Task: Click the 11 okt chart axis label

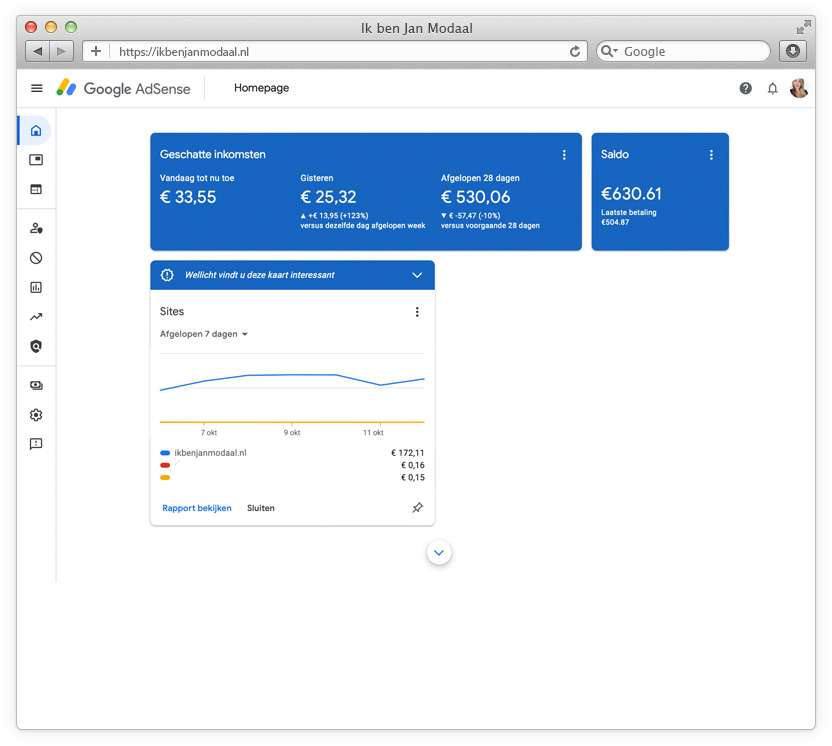Action: point(373,432)
